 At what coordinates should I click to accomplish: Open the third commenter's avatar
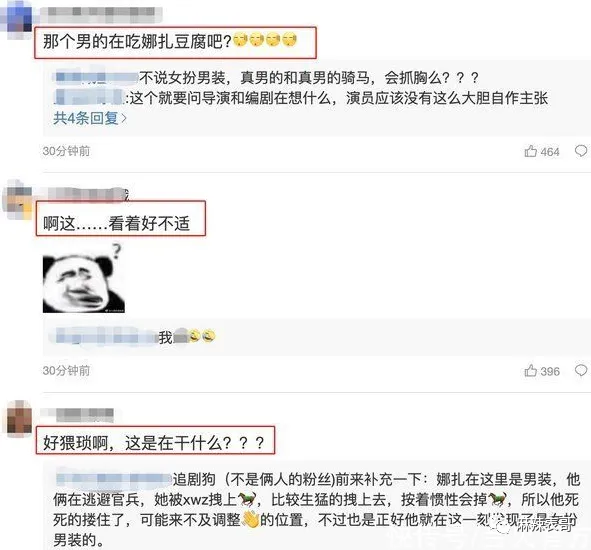pos(19,420)
